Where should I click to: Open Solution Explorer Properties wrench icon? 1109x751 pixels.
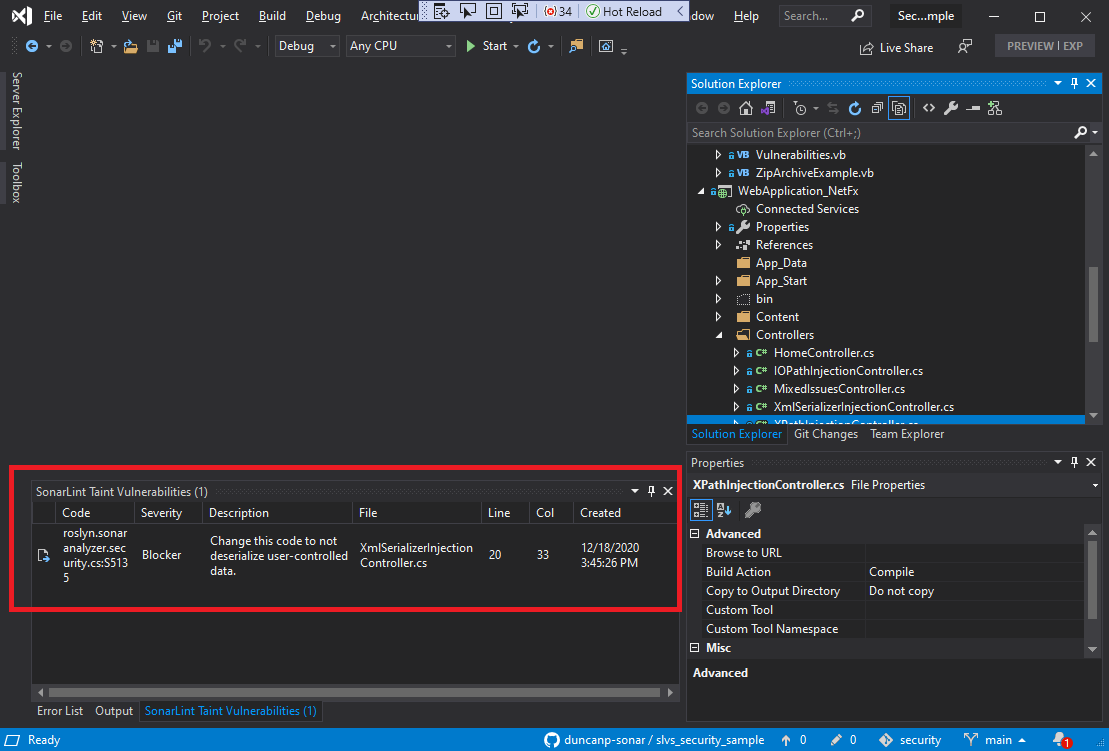click(x=952, y=108)
